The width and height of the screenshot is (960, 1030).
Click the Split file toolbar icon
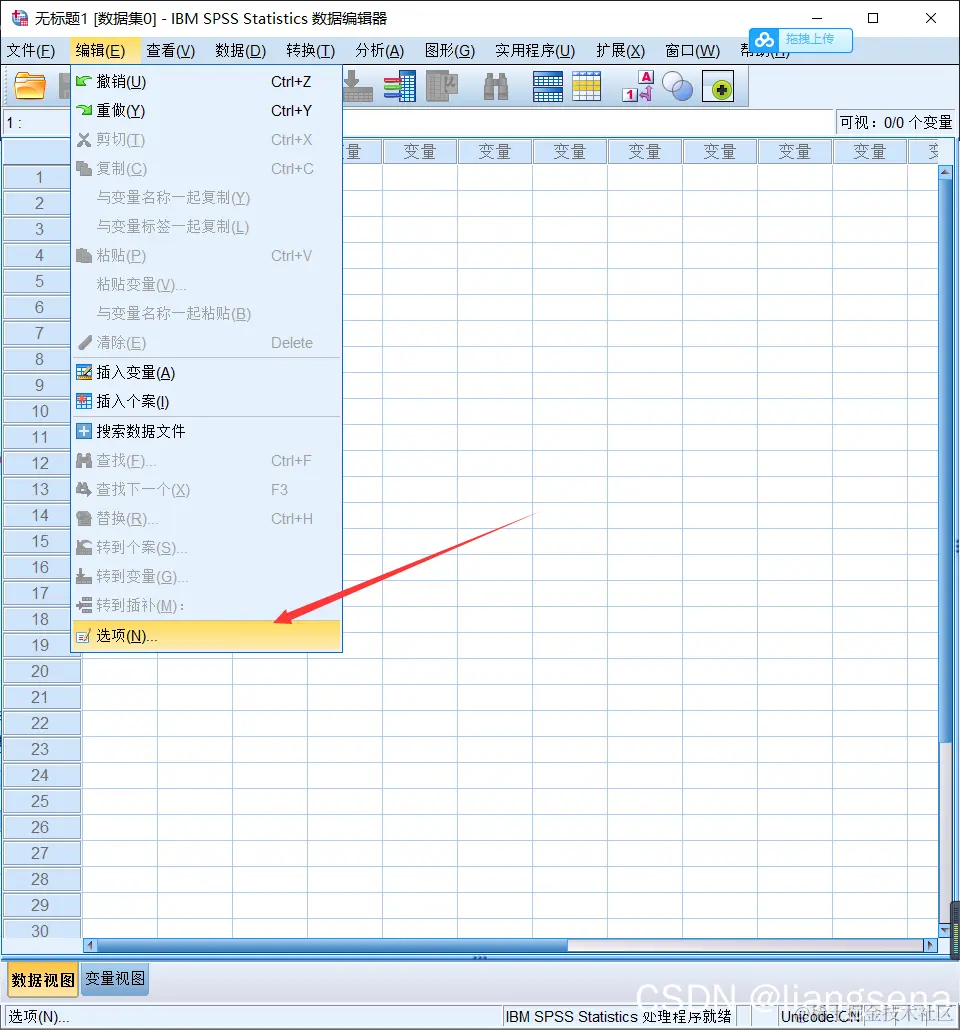(x=547, y=87)
